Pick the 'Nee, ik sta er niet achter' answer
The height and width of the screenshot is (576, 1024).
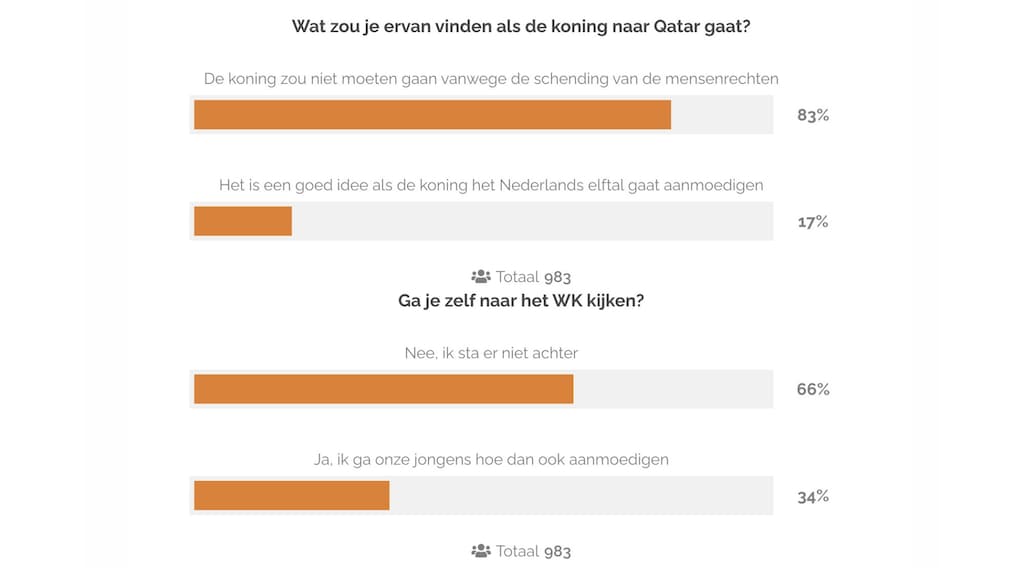coord(485,353)
